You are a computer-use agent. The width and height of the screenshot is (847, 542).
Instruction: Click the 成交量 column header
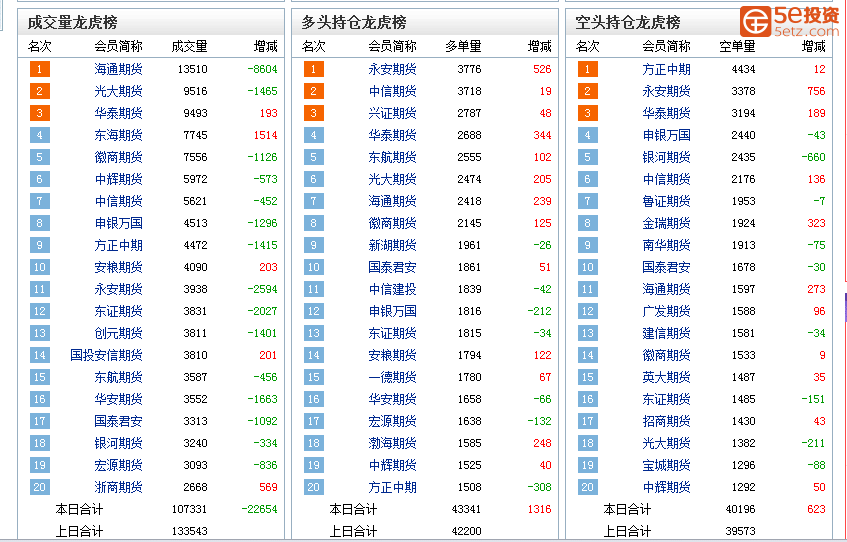click(190, 46)
